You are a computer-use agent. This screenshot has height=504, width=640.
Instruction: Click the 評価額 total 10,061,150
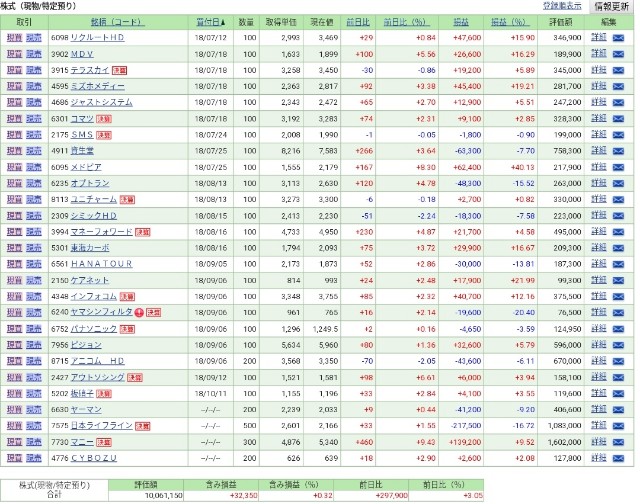164,496
